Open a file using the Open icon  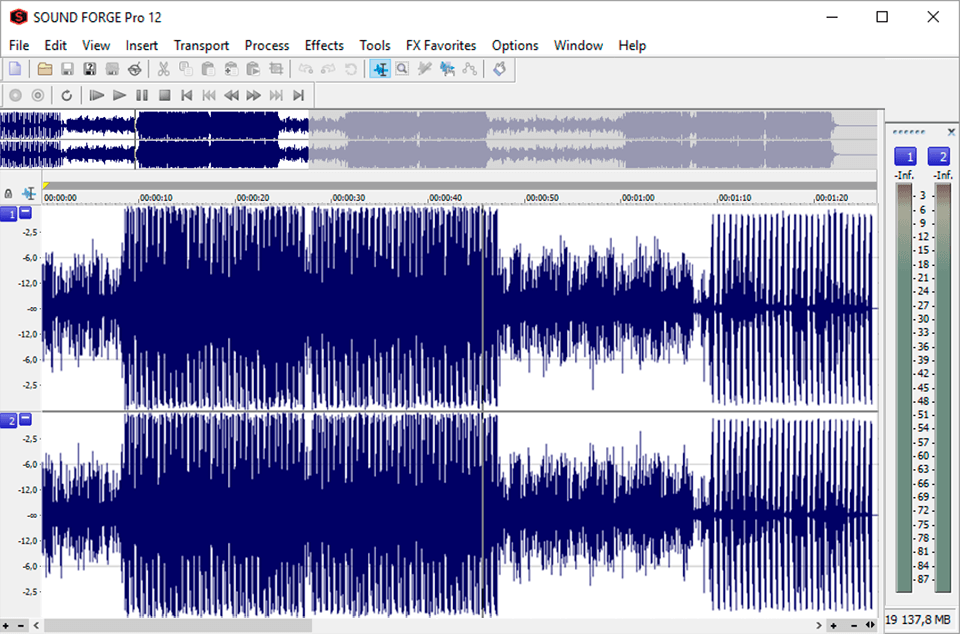pos(45,68)
